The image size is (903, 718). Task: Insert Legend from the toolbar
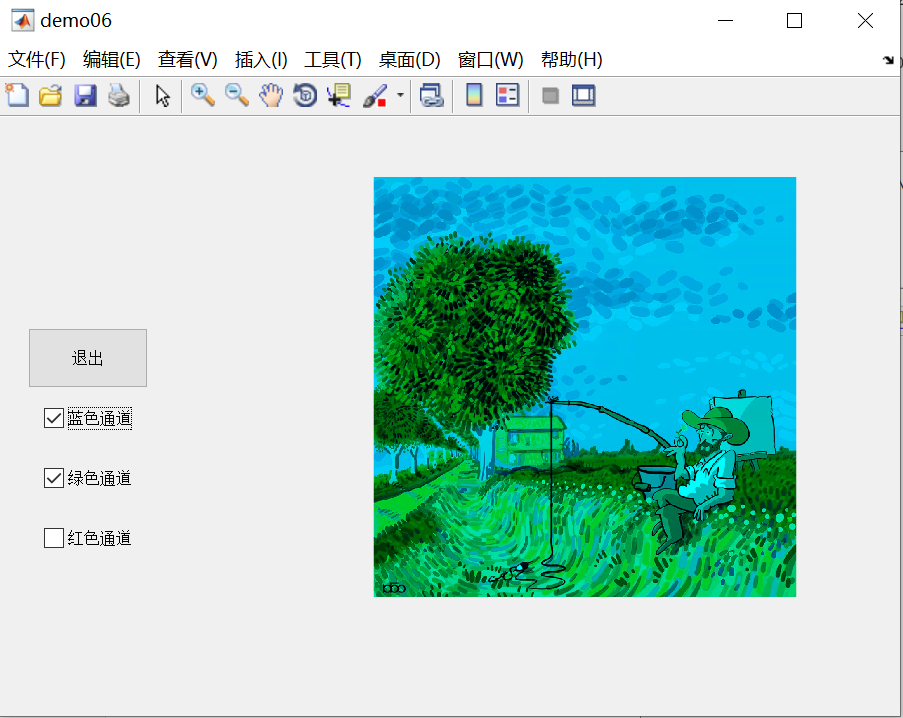pos(507,95)
